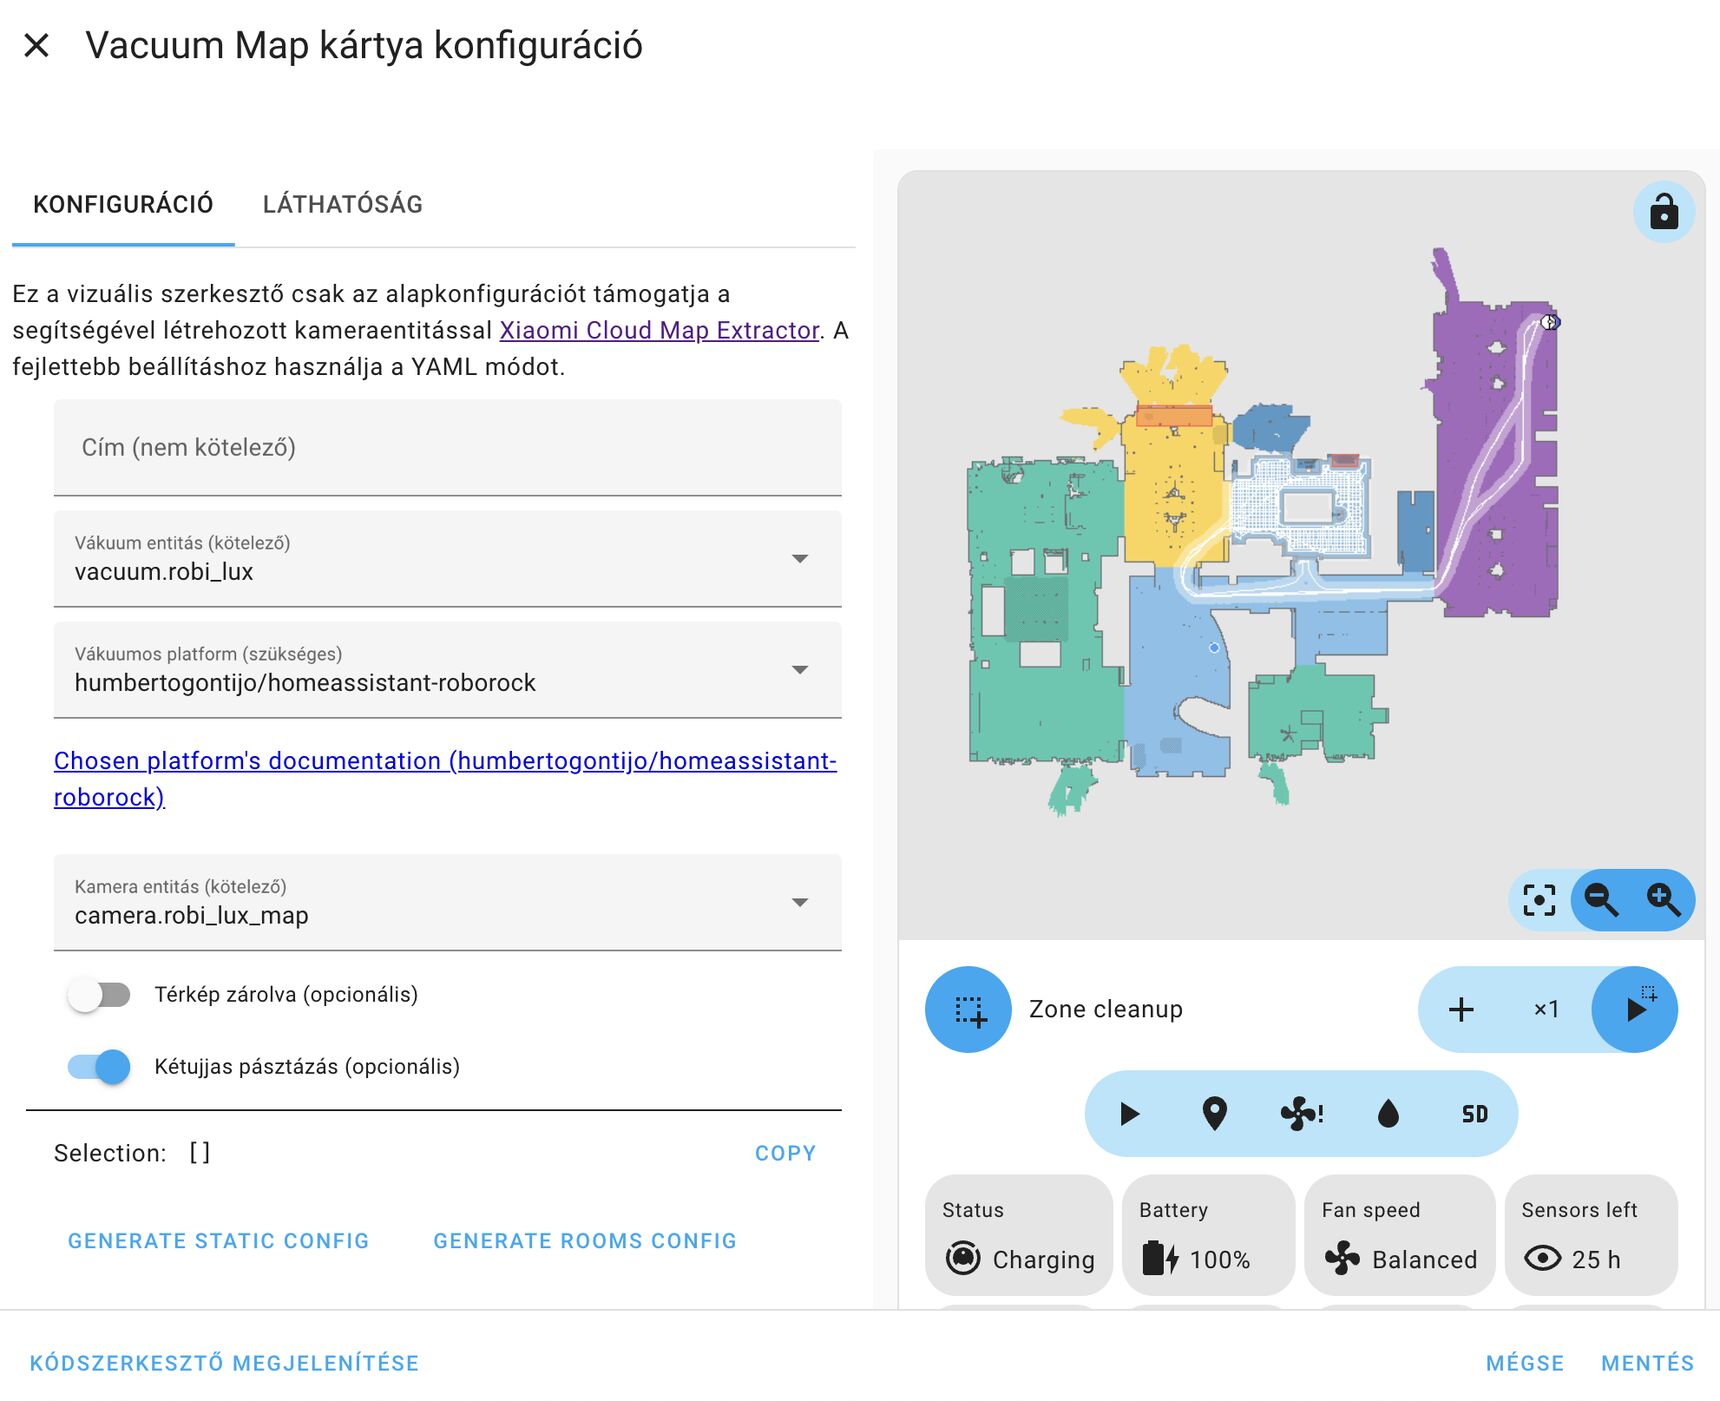
Task: Click the locate vacuum pin icon
Action: tap(1214, 1114)
